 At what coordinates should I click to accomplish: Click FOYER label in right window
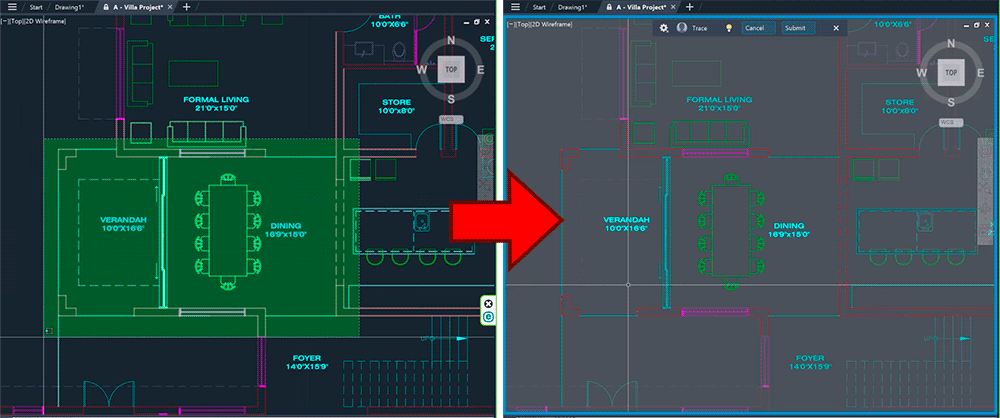coord(810,362)
